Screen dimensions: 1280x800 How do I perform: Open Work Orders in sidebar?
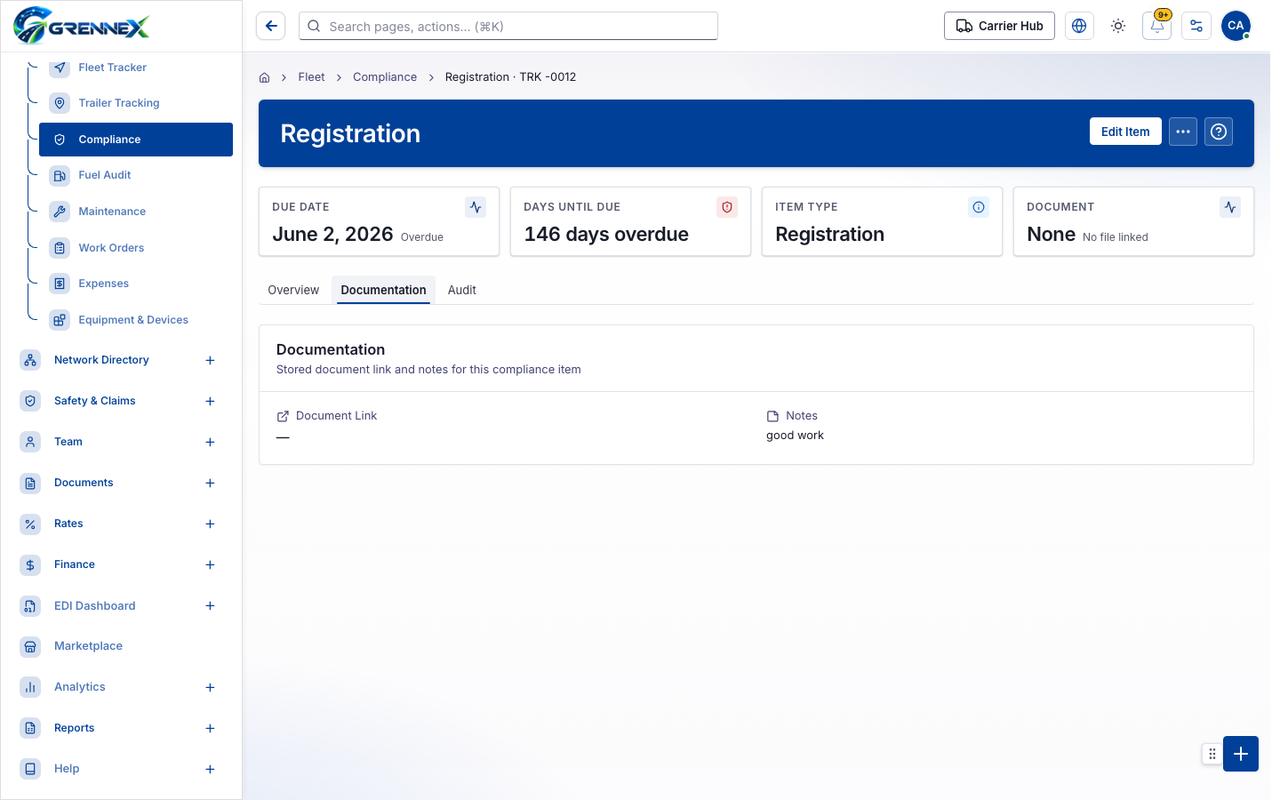(x=136, y=248)
